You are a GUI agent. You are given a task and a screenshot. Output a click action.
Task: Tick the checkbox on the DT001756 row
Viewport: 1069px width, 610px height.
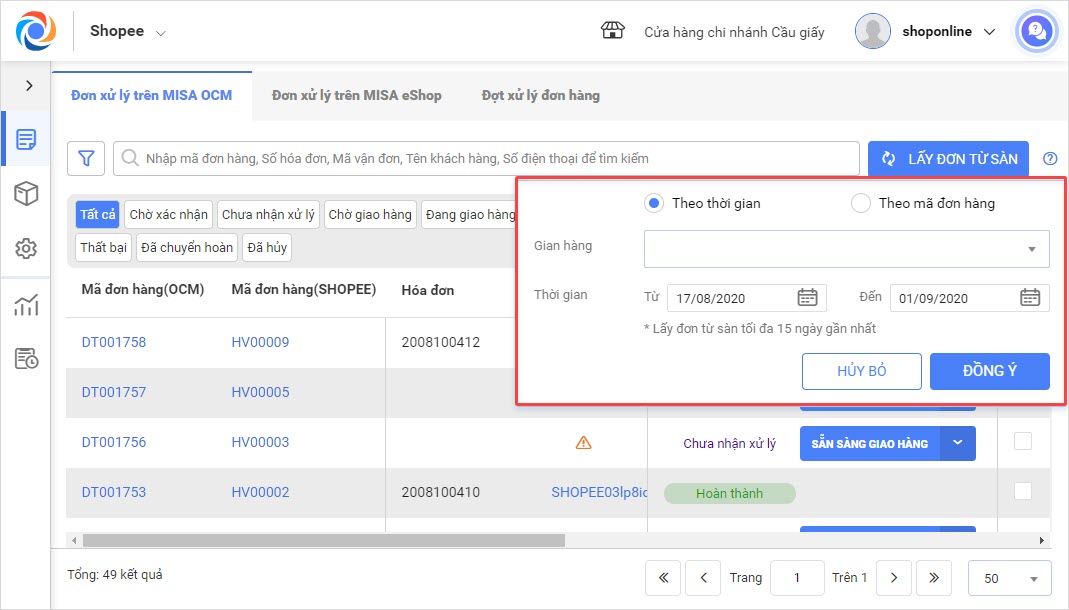[1022, 441]
